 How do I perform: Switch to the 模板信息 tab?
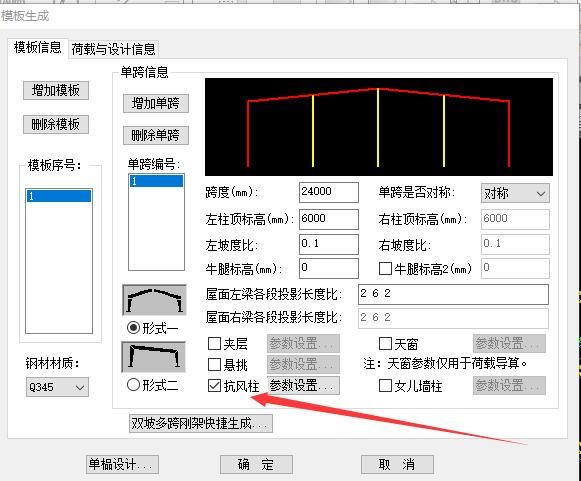pos(37,48)
